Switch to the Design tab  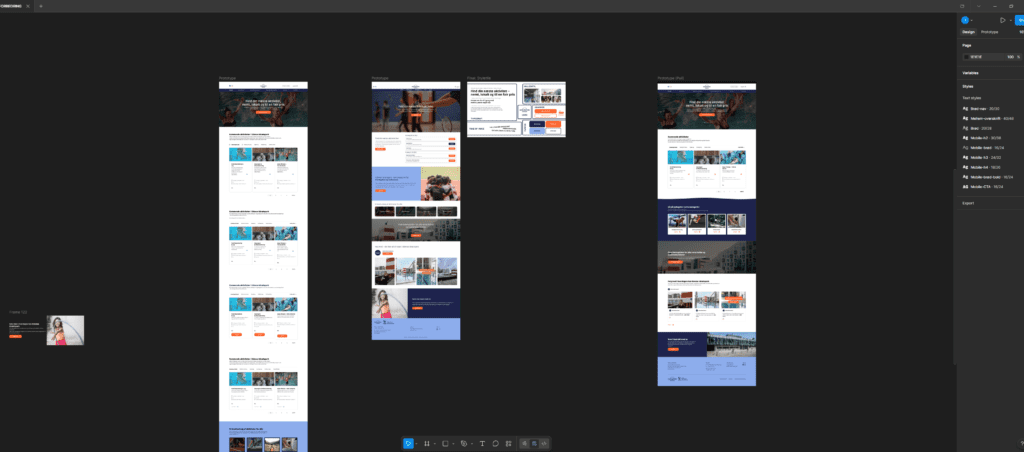click(x=968, y=31)
